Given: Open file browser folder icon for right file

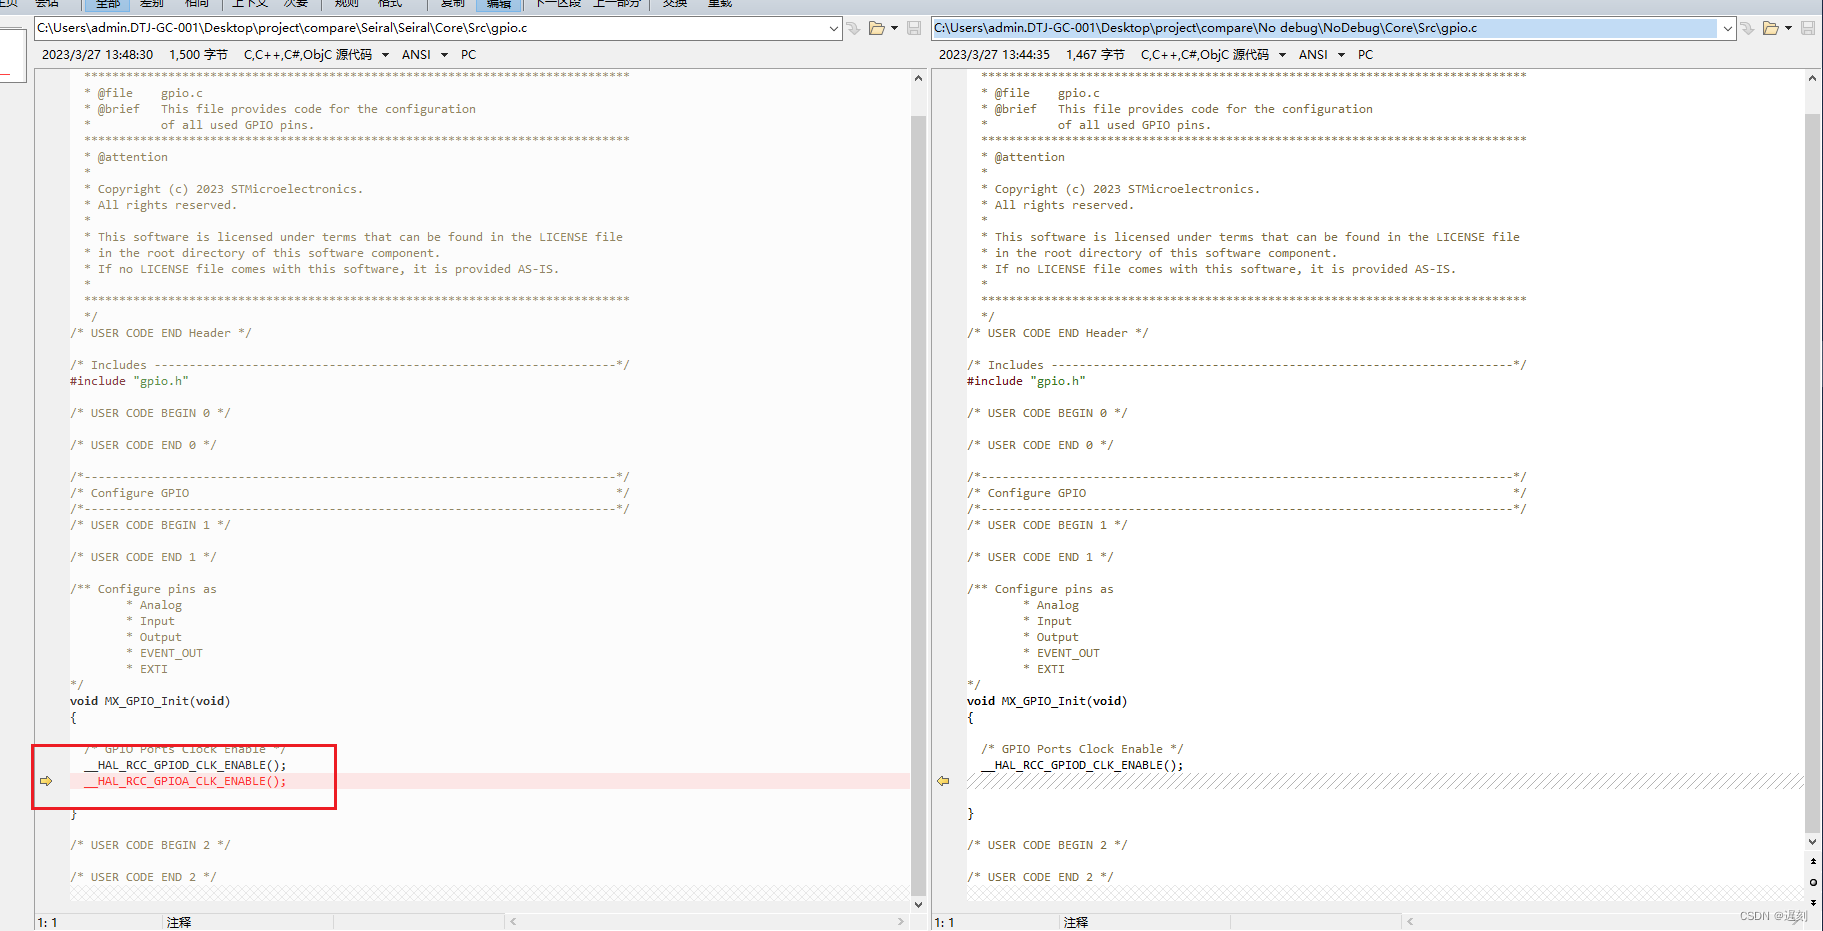Looking at the screenshot, I should click(1771, 28).
